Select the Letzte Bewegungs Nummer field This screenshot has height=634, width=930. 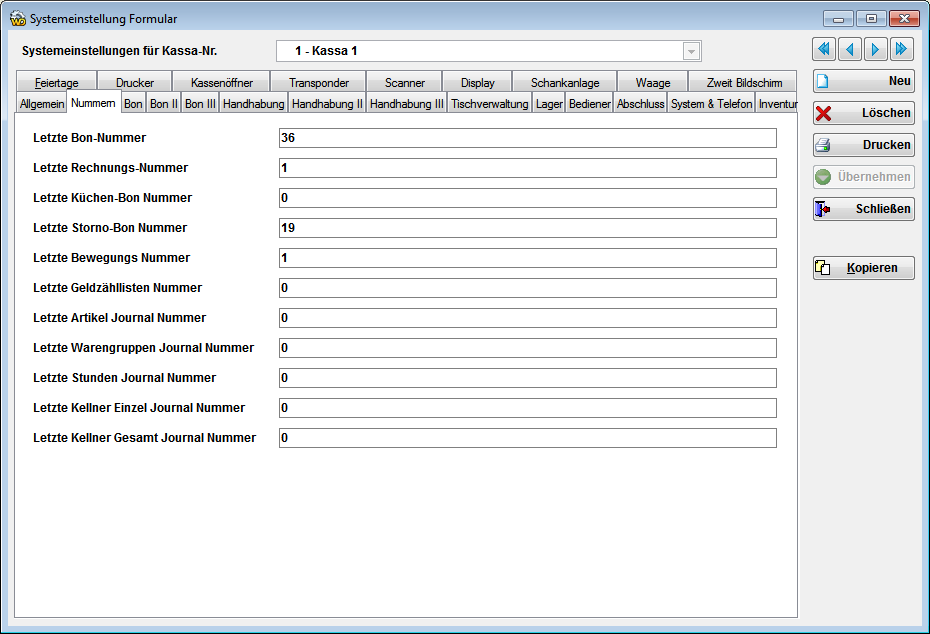click(527, 258)
